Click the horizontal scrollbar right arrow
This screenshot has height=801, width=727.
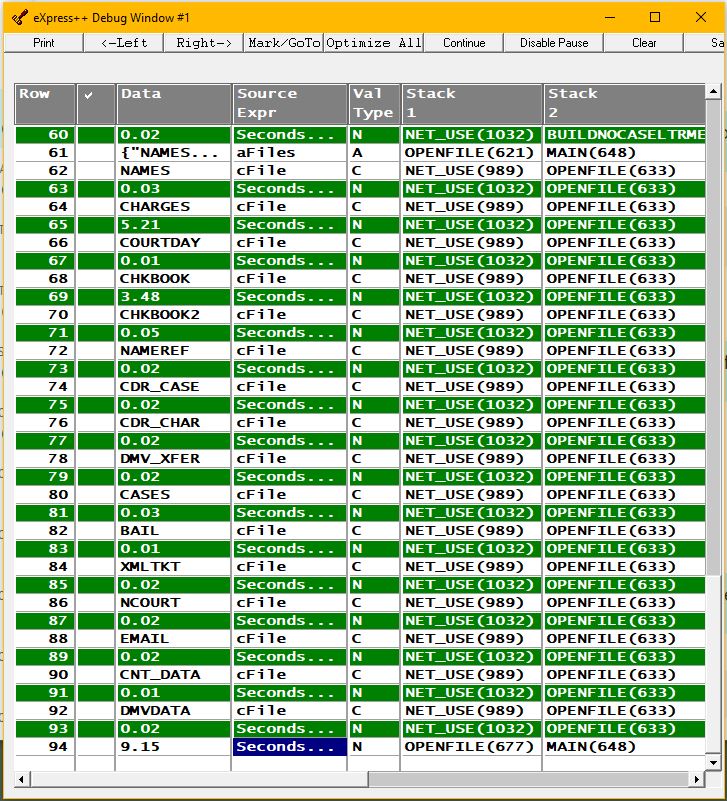[697, 780]
